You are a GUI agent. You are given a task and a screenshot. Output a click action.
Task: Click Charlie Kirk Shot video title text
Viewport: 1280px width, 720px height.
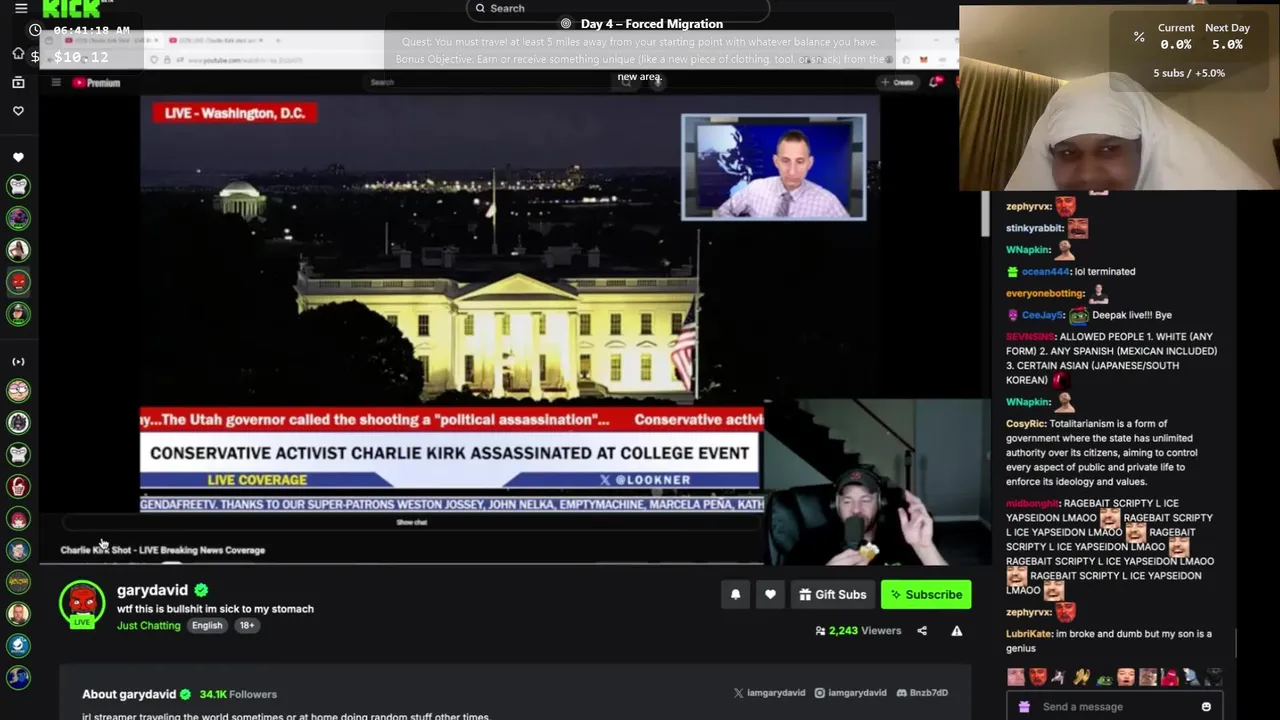pos(163,550)
